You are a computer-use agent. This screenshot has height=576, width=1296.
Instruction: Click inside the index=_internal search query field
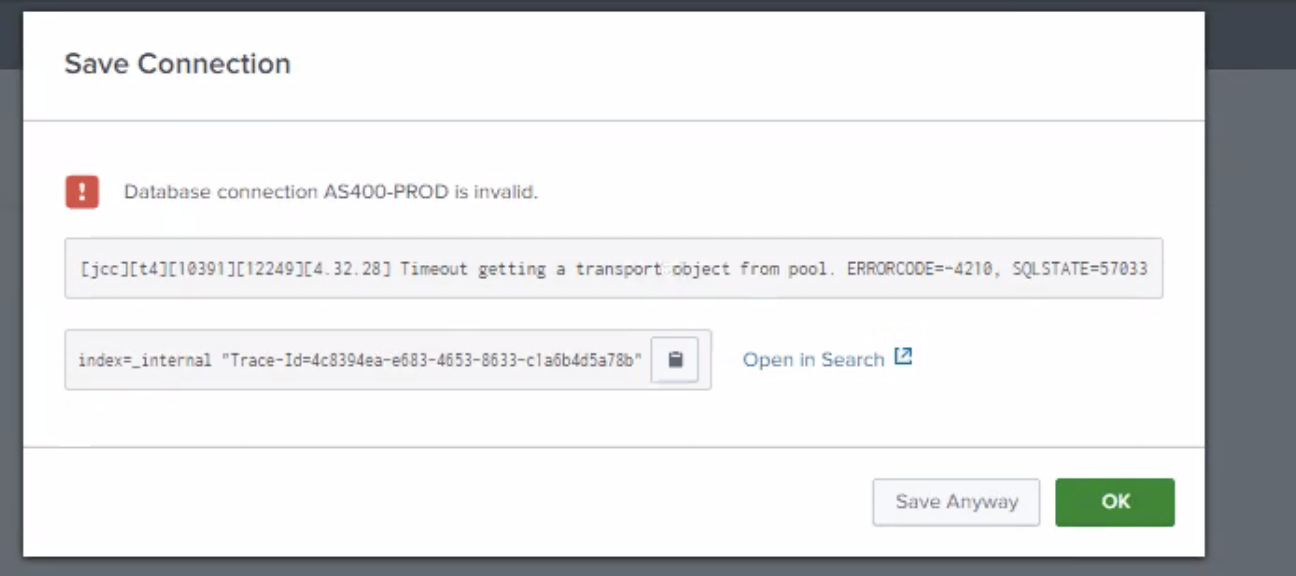[x=388, y=360]
